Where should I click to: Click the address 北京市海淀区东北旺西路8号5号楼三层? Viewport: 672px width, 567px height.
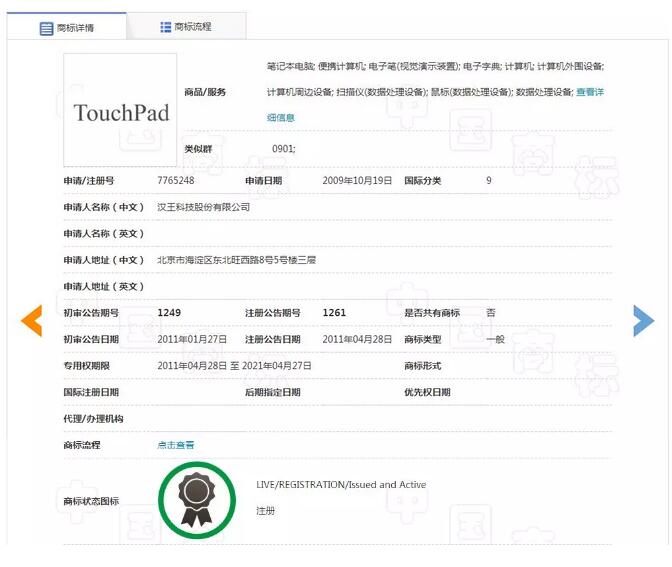tap(236, 260)
